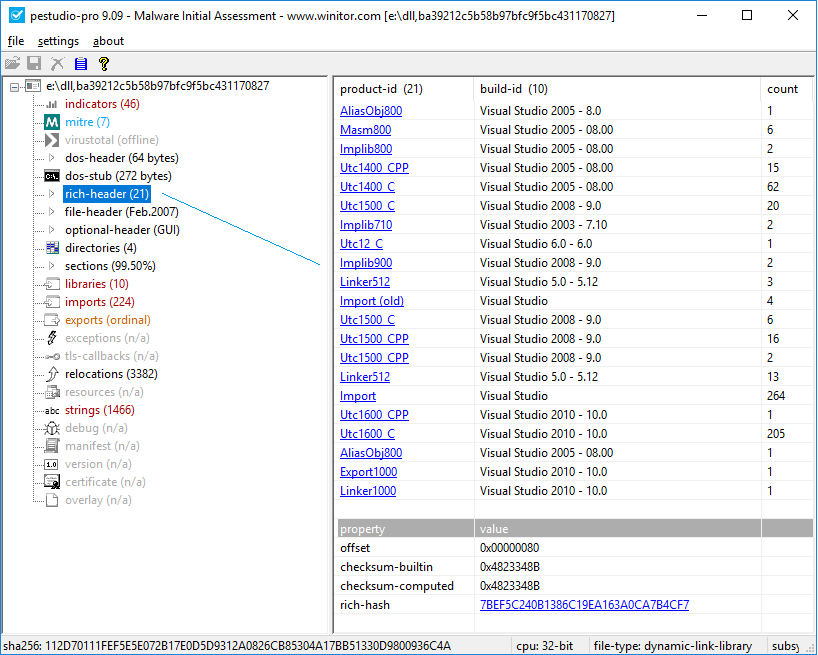Click the tls-callbacks key icon

52,357
